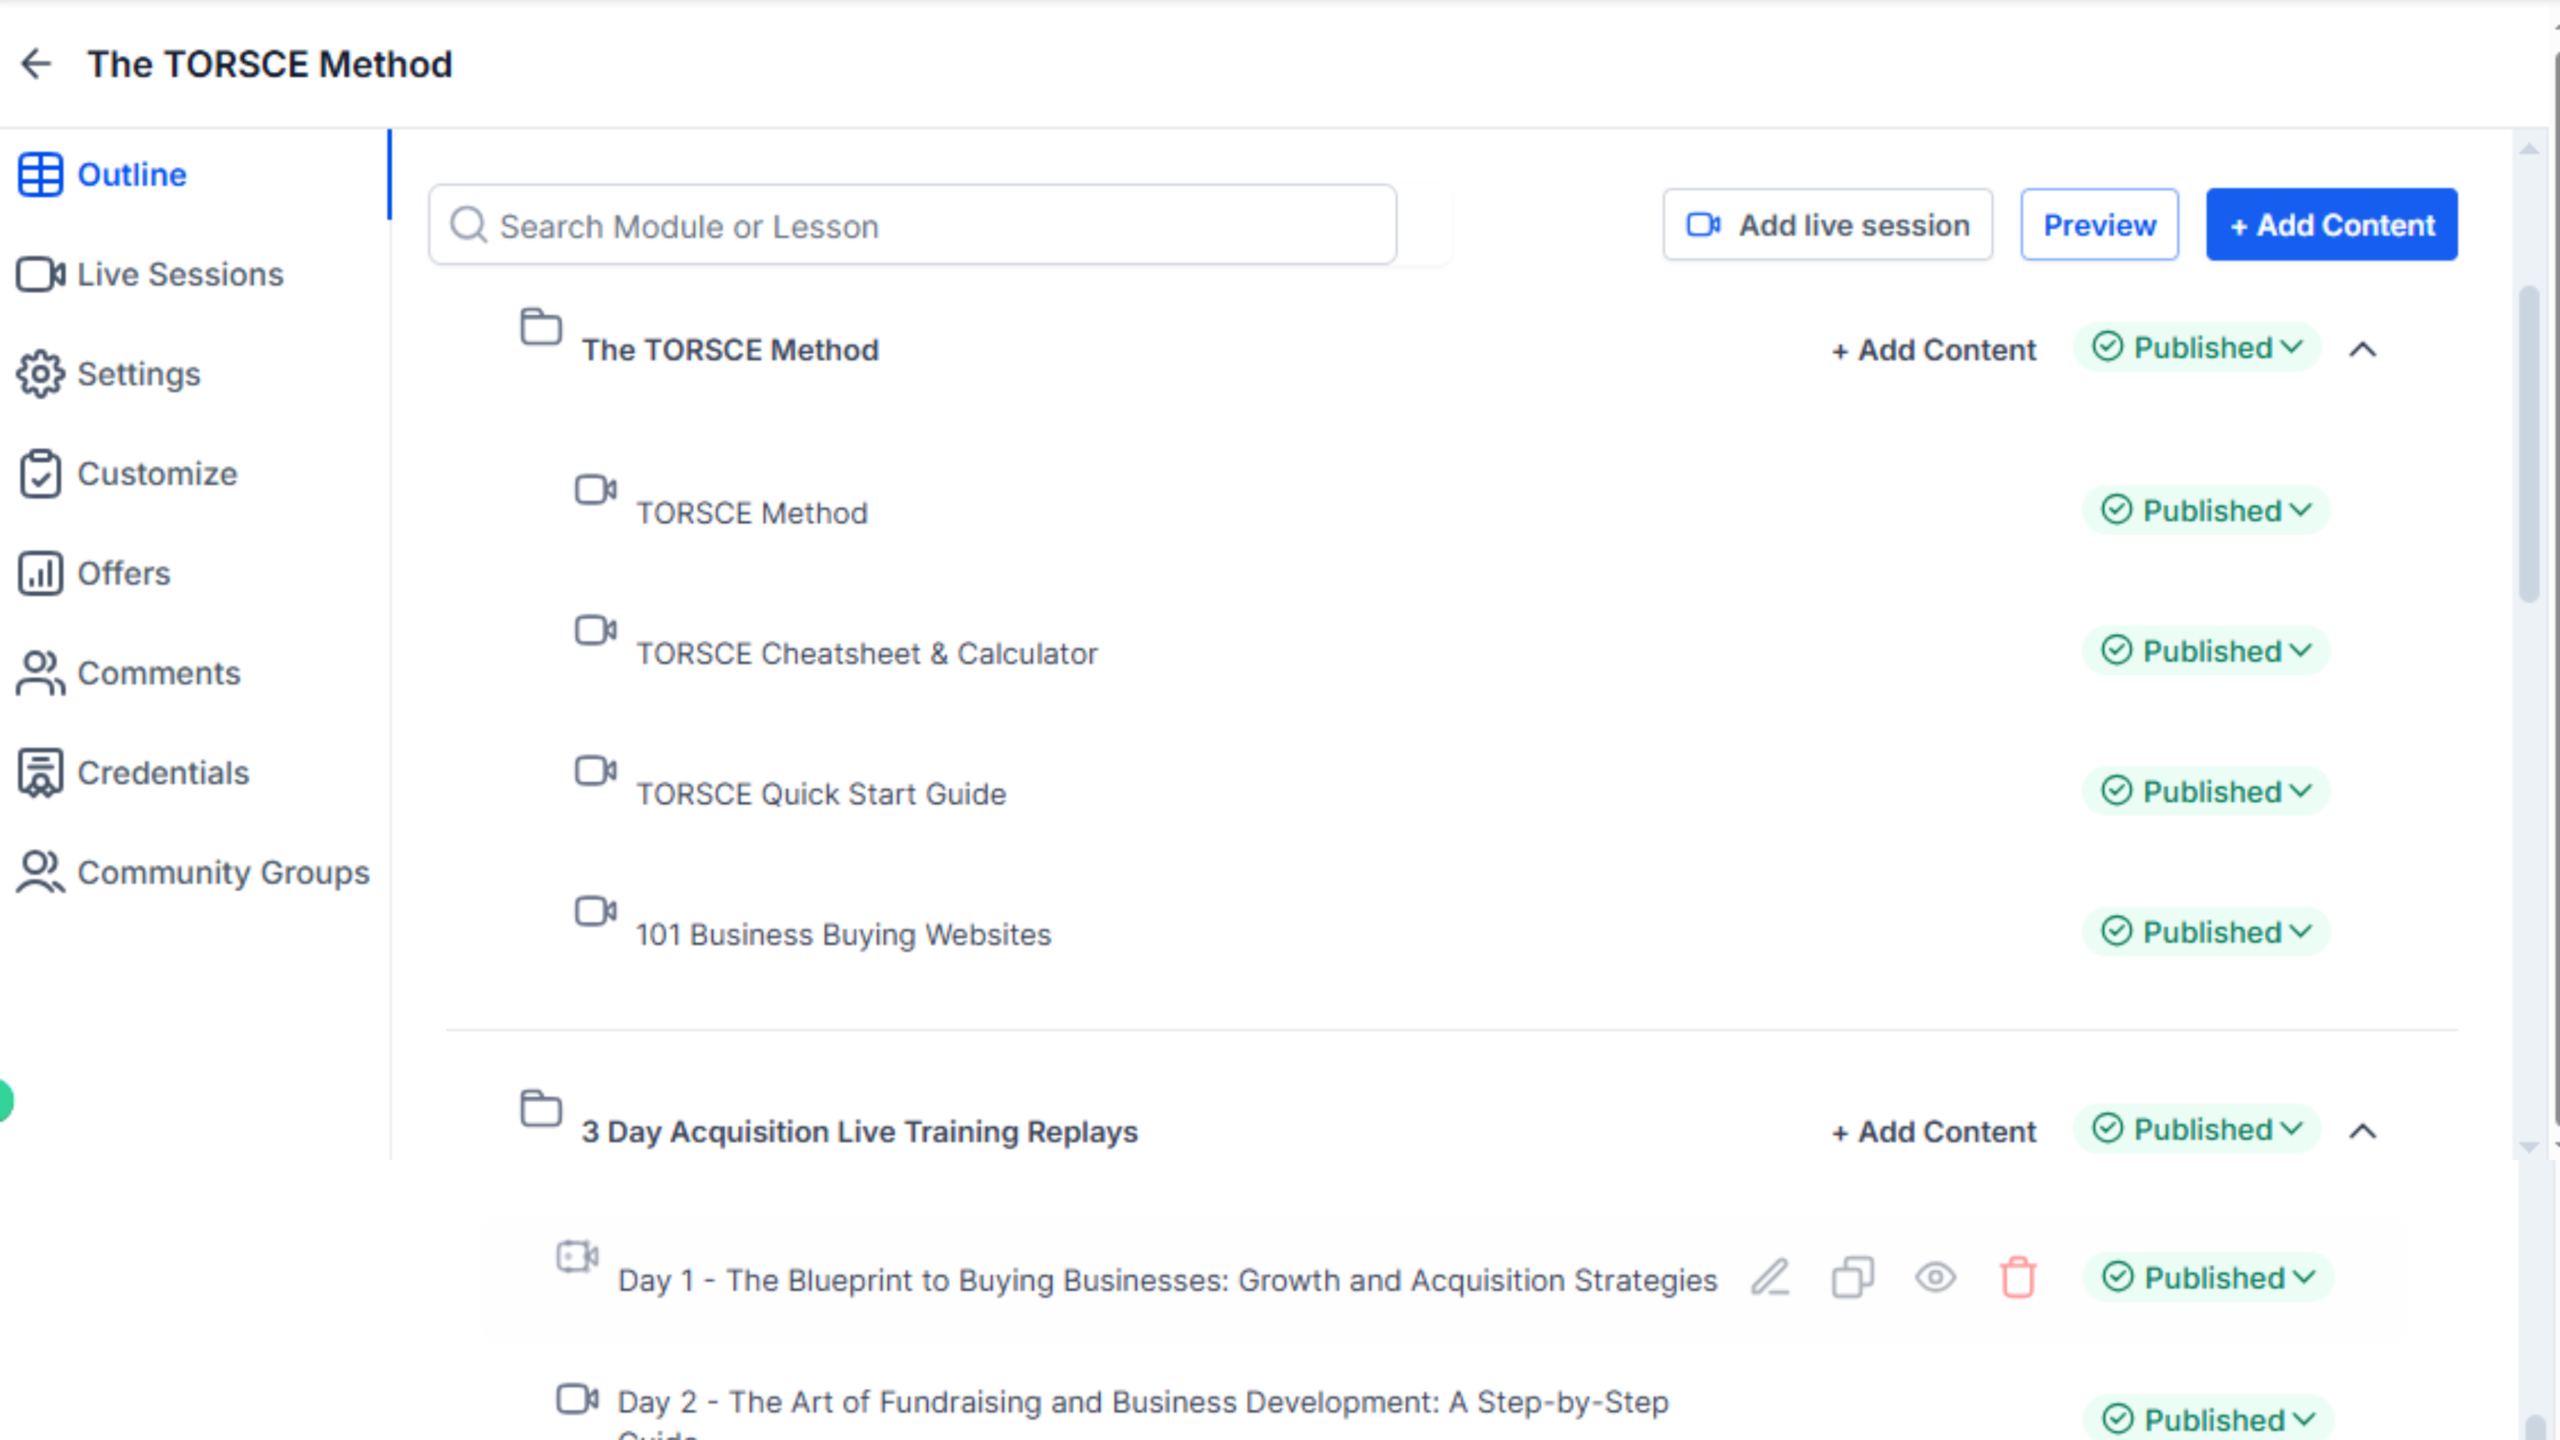This screenshot has width=2560, height=1440.
Task: Delete Day 1 lesson with trash icon
Action: pyautogui.click(x=2018, y=1277)
